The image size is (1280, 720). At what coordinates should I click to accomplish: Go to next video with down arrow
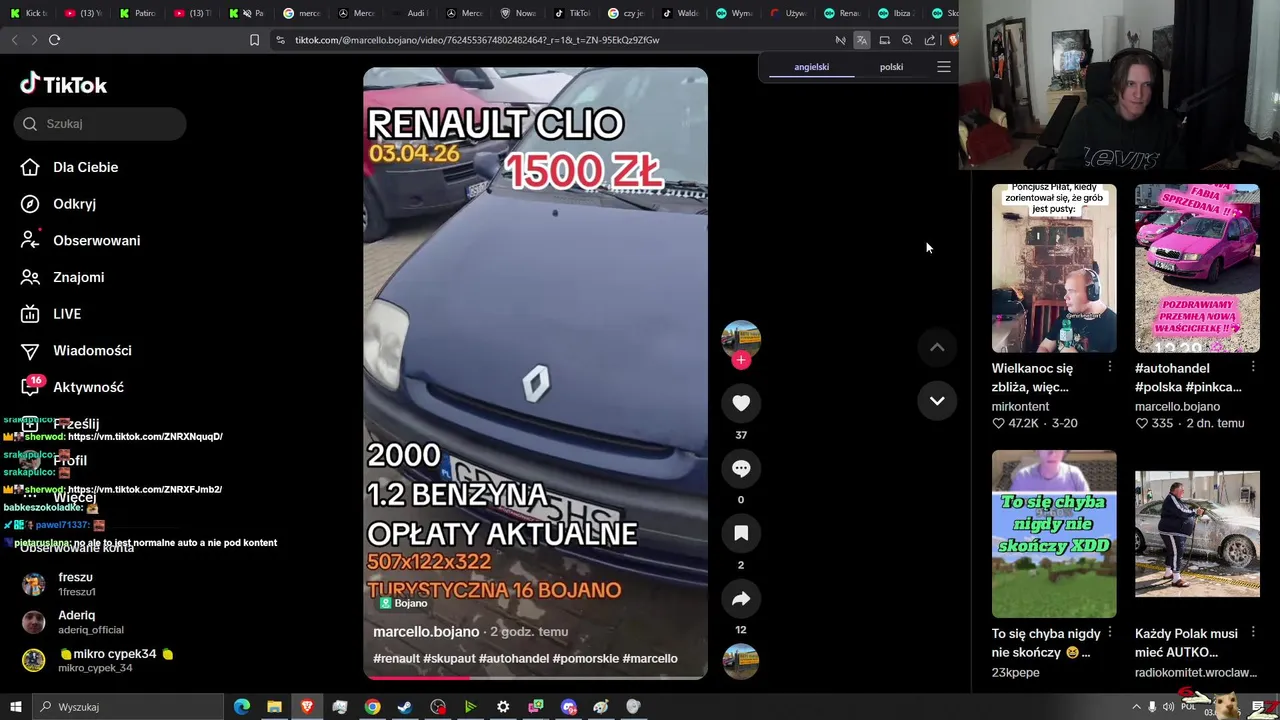[x=937, y=401]
